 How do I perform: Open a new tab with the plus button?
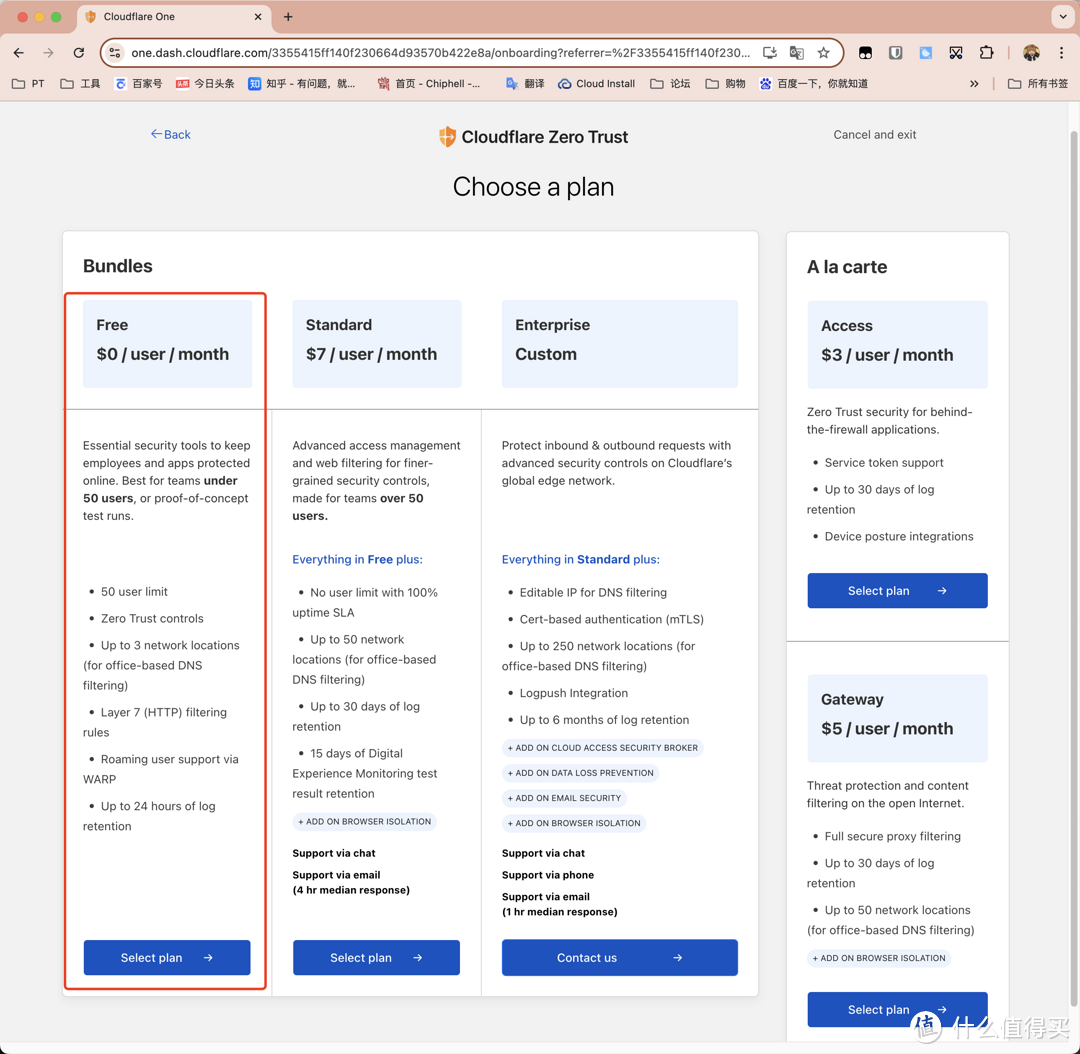288,17
